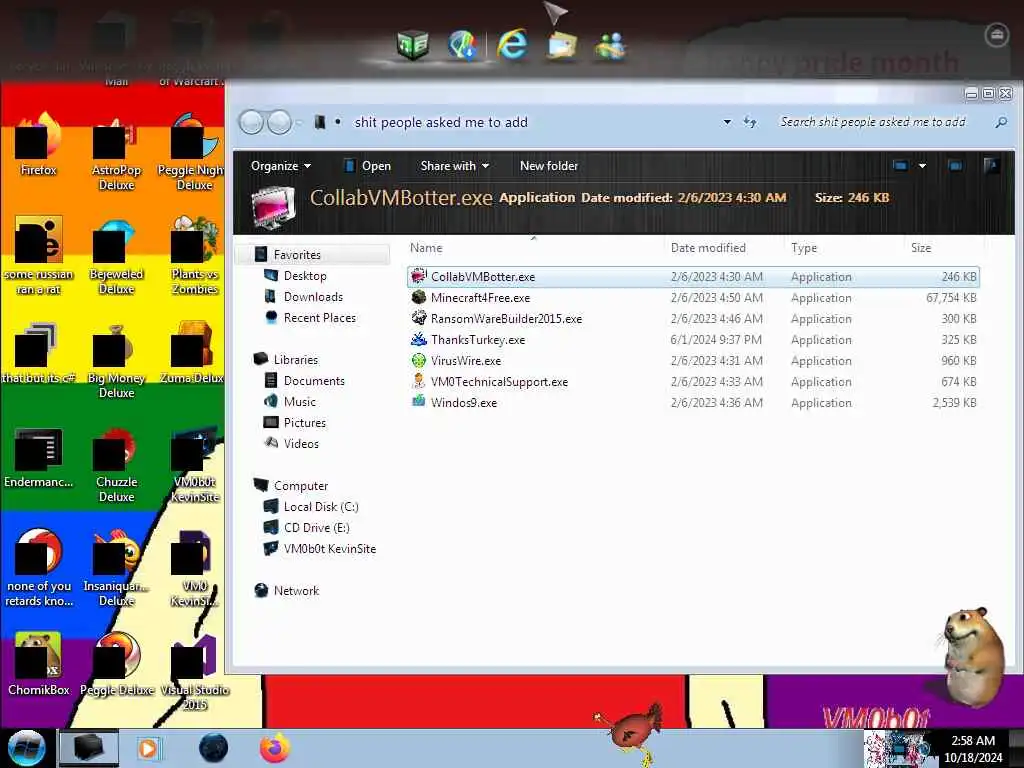This screenshot has height=768, width=1024.
Task: Open Plants vs Zombies desktop shortcut
Action: click(x=195, y=255)
